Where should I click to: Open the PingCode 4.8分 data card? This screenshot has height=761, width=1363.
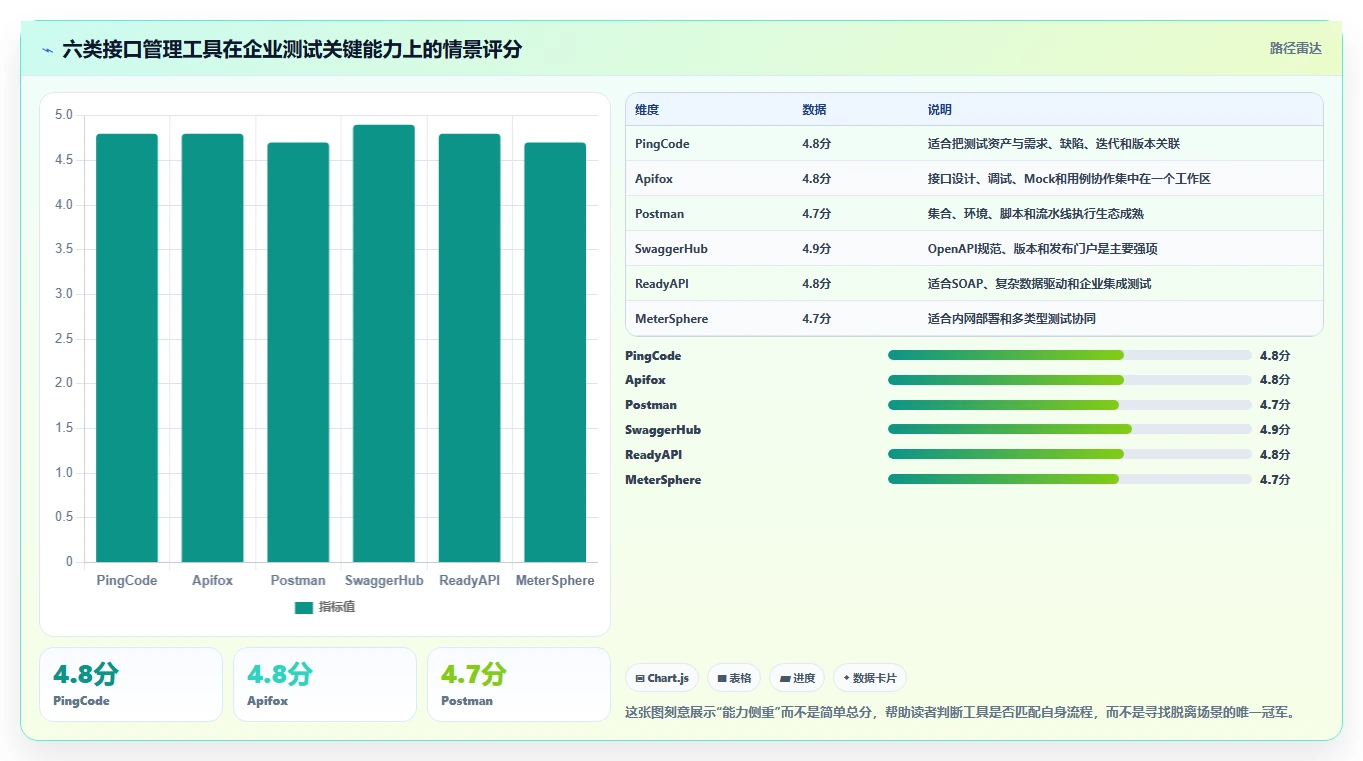point(131,684)
